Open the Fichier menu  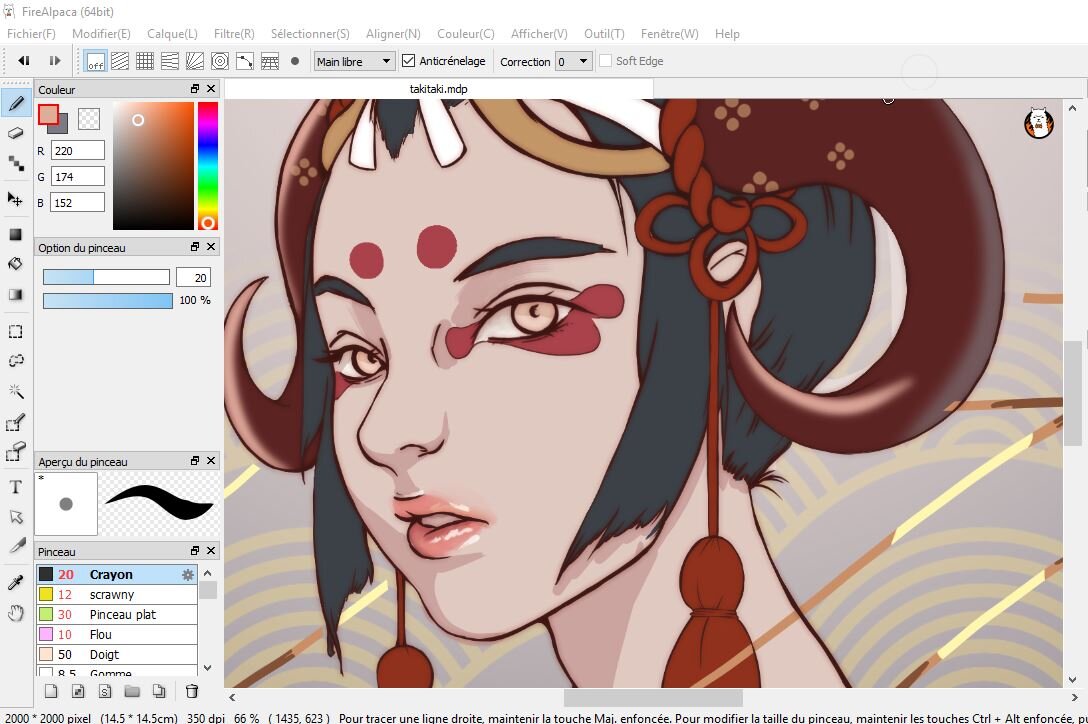click(x=31, y=33)
